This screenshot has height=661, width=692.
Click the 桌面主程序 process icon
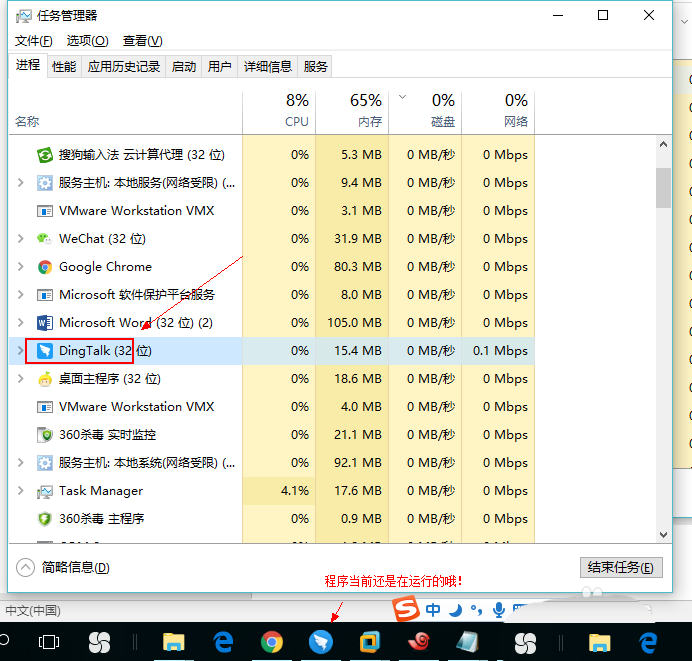click(45, 379)
